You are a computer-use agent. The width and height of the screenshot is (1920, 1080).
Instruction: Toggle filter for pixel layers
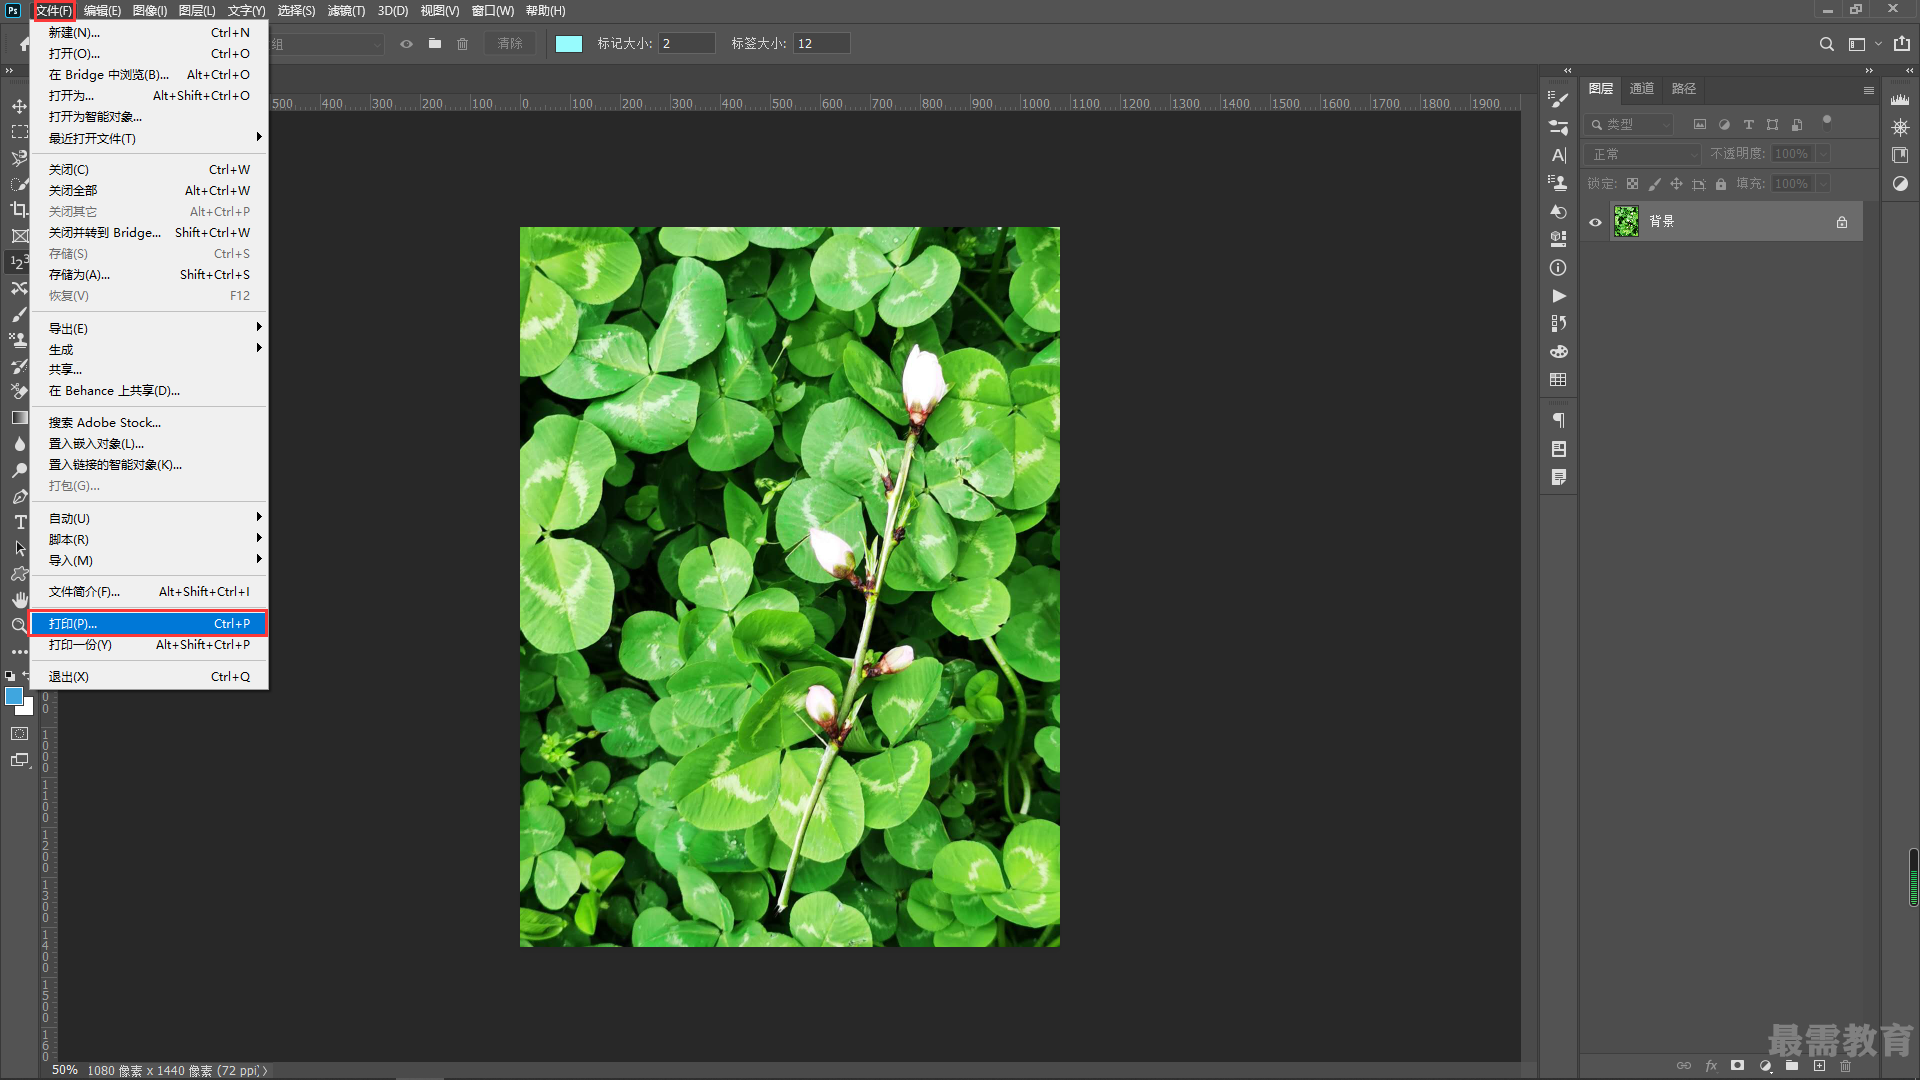click(x=1699, y=125)
